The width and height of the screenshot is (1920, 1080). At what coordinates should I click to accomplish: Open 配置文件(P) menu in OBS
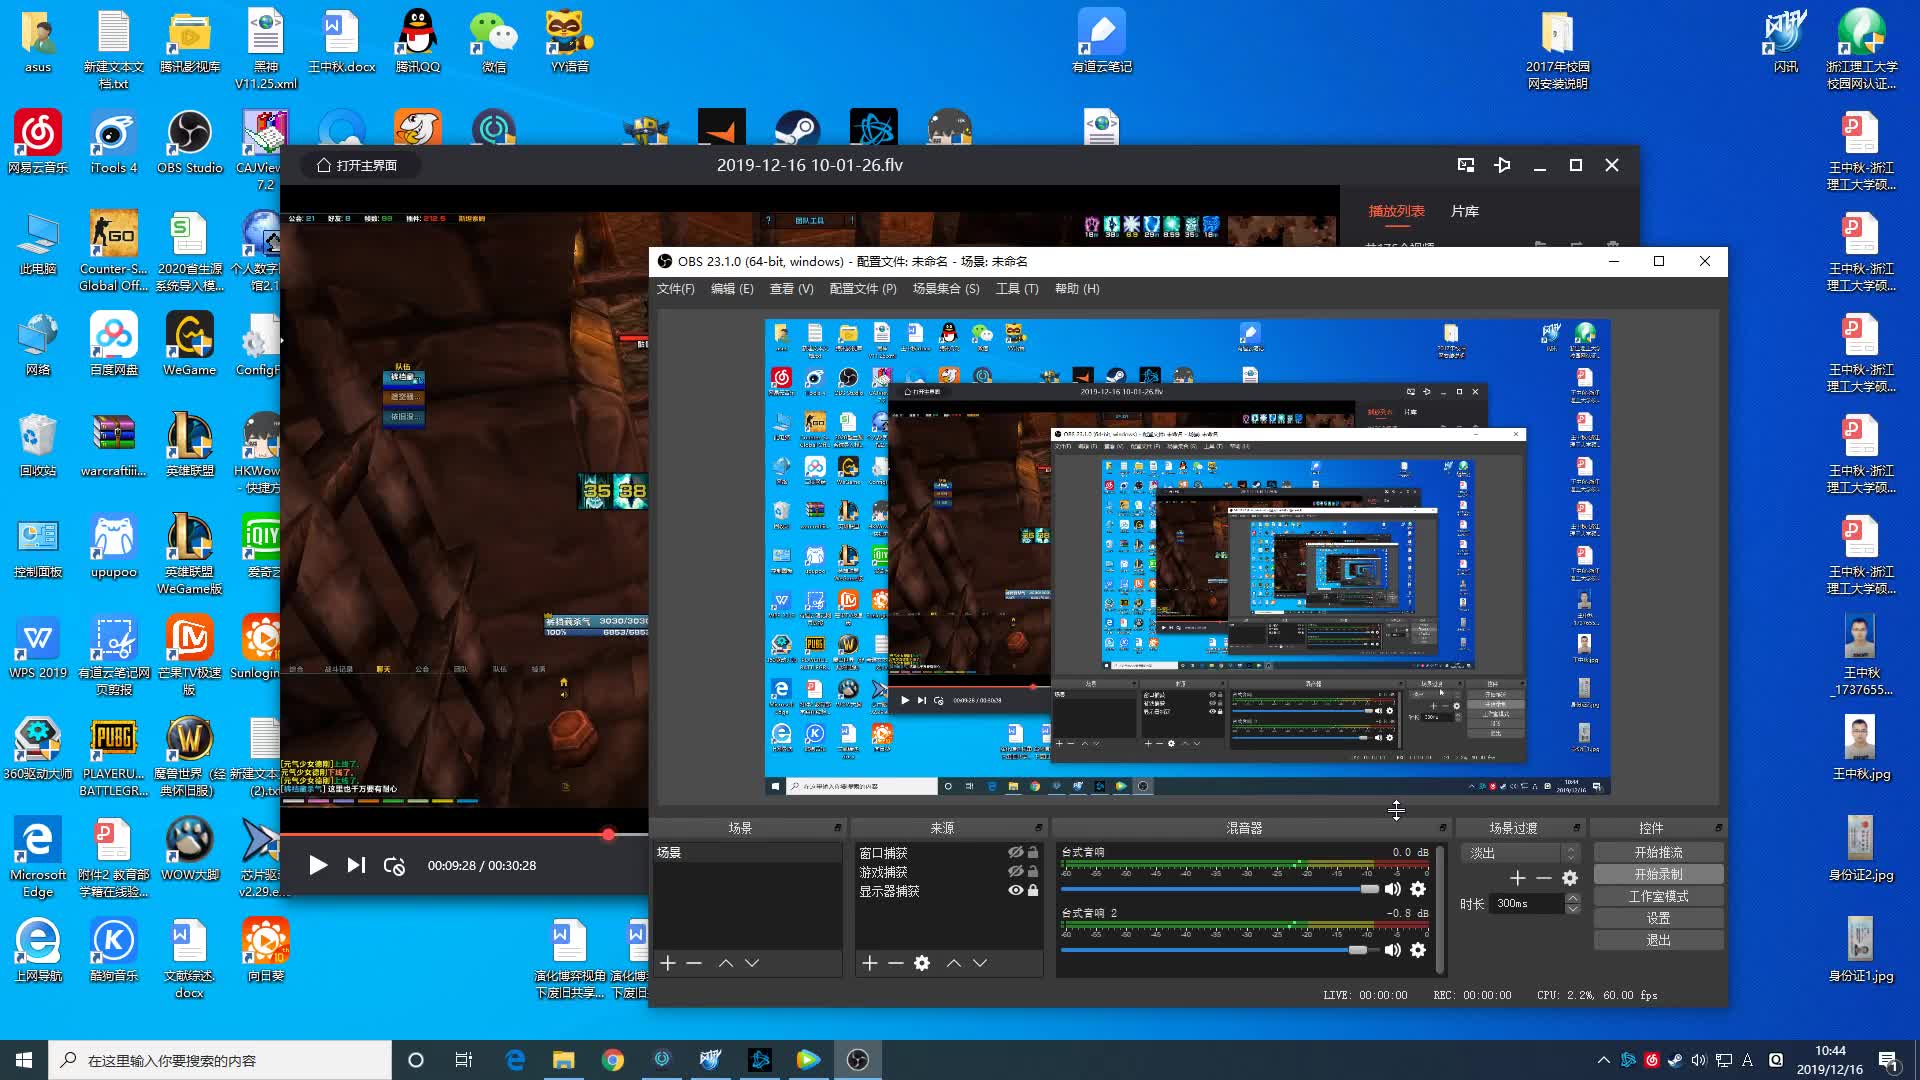863,289
